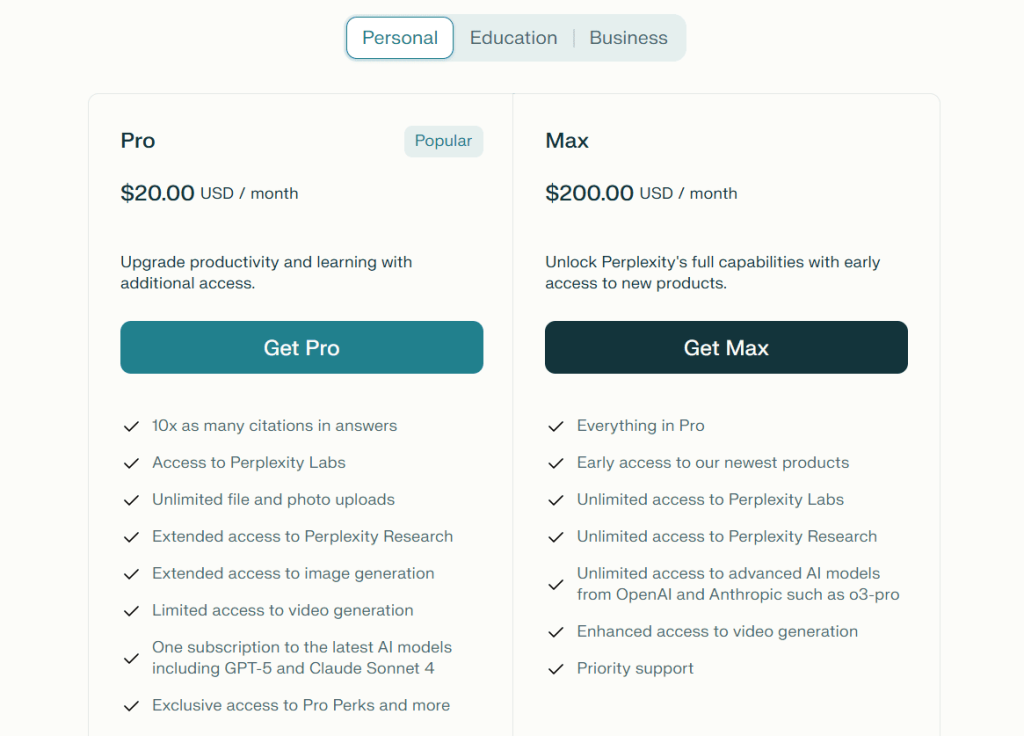Click the Popular badge on Pro
Image resolution: width=1024 pixels, height=736 pixels.
[x=443, y=141]
